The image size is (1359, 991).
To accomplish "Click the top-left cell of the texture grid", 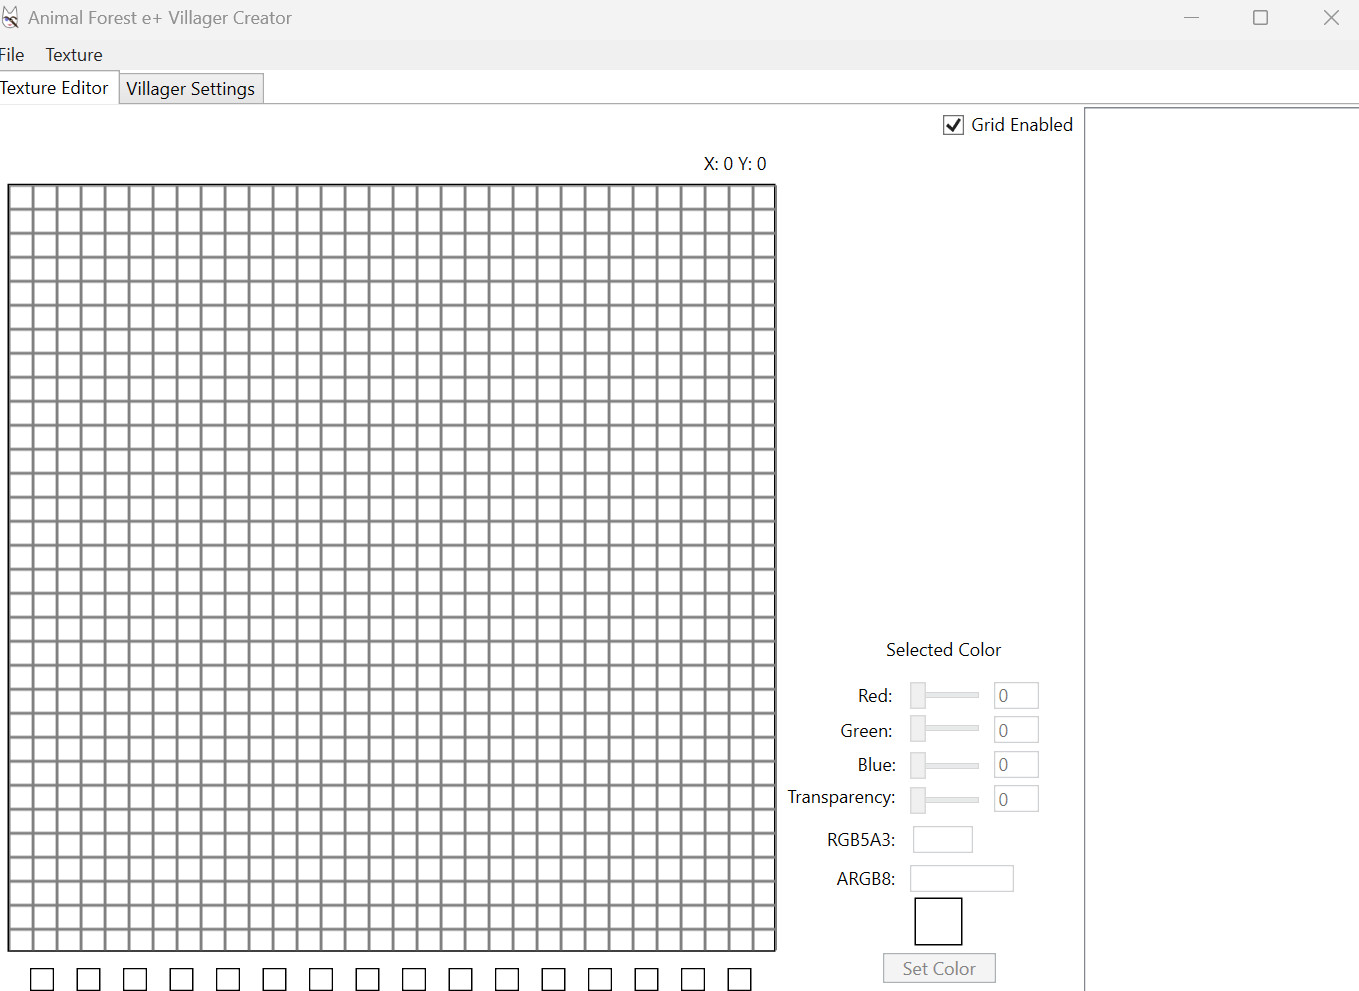I will pyautogui.click(x=21, y=197).
